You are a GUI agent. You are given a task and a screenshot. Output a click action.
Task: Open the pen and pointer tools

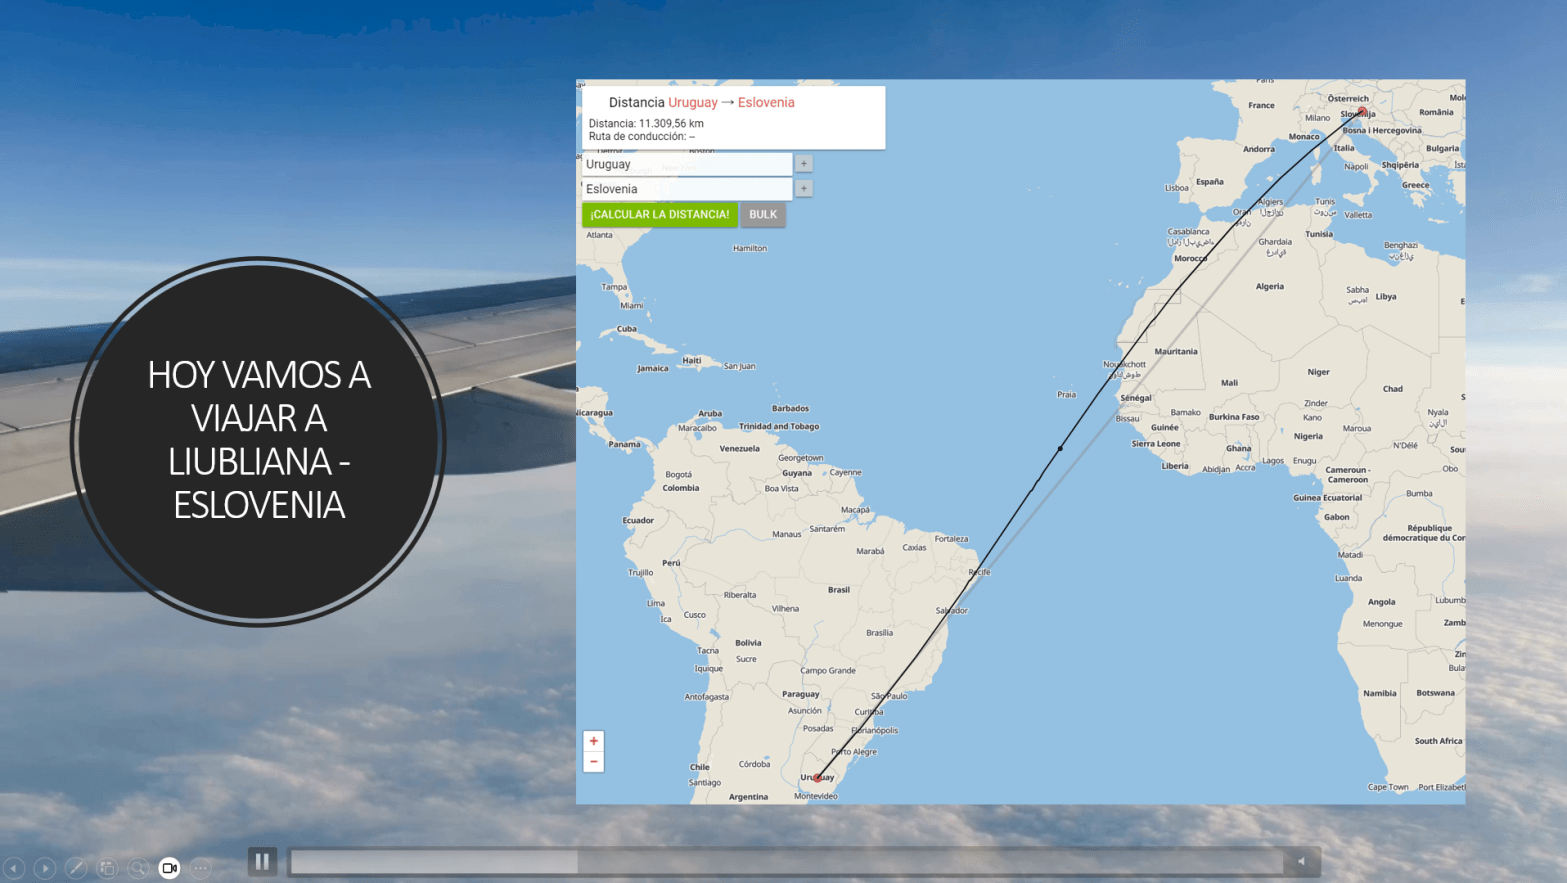click(76, 868)
